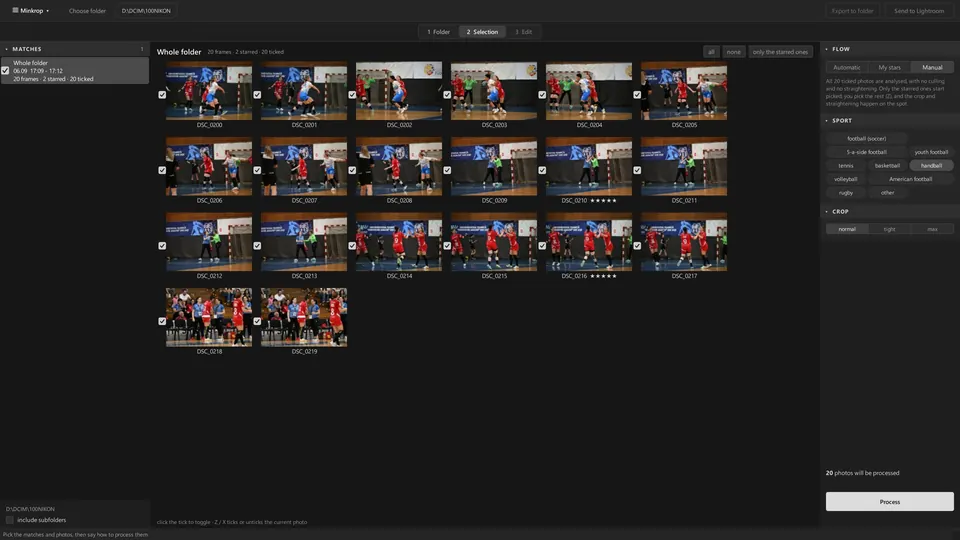Toggle the Whole folder match checkbox
Screen dimensions: 960x540
point(6,71)
